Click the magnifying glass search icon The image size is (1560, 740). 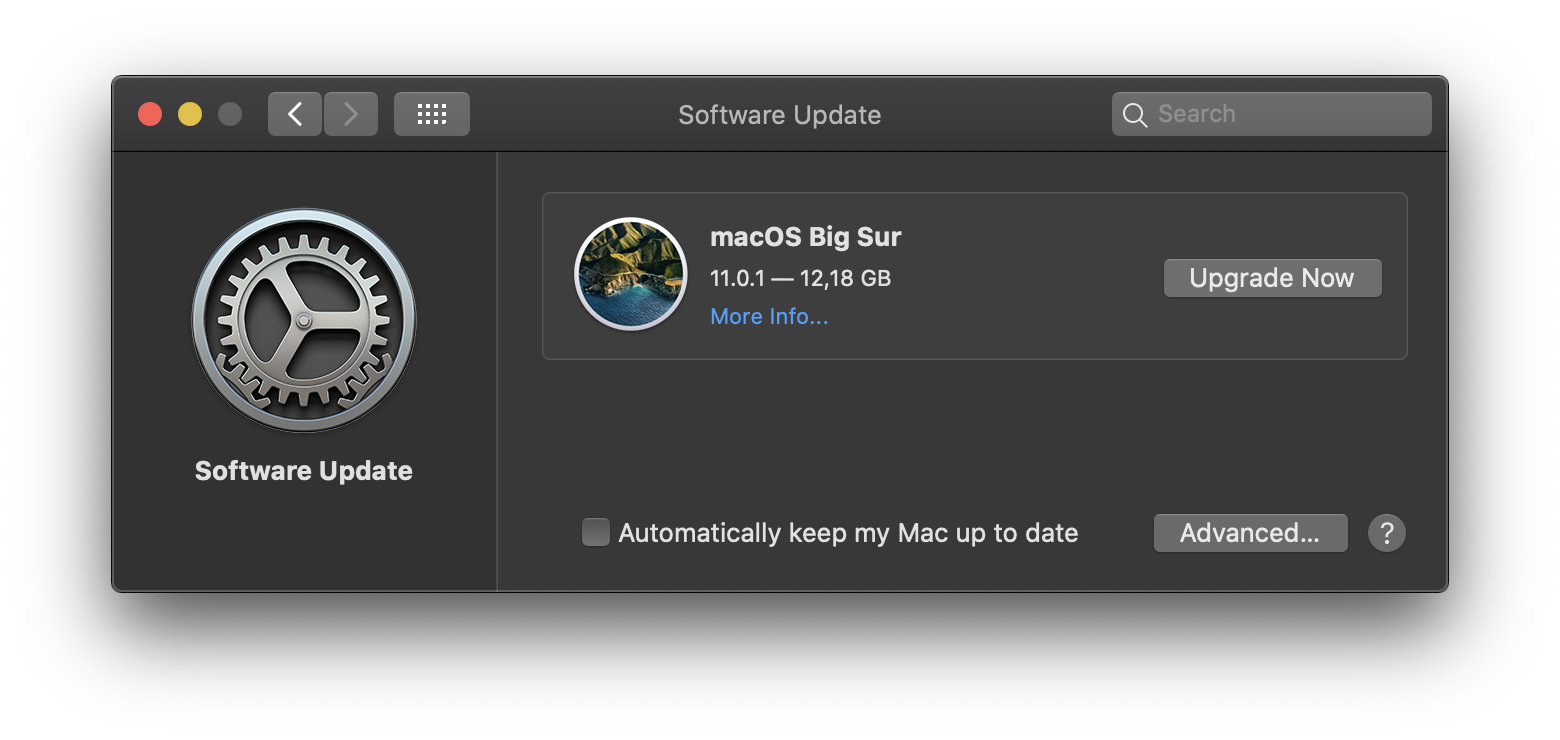[x=1135, y=115]
